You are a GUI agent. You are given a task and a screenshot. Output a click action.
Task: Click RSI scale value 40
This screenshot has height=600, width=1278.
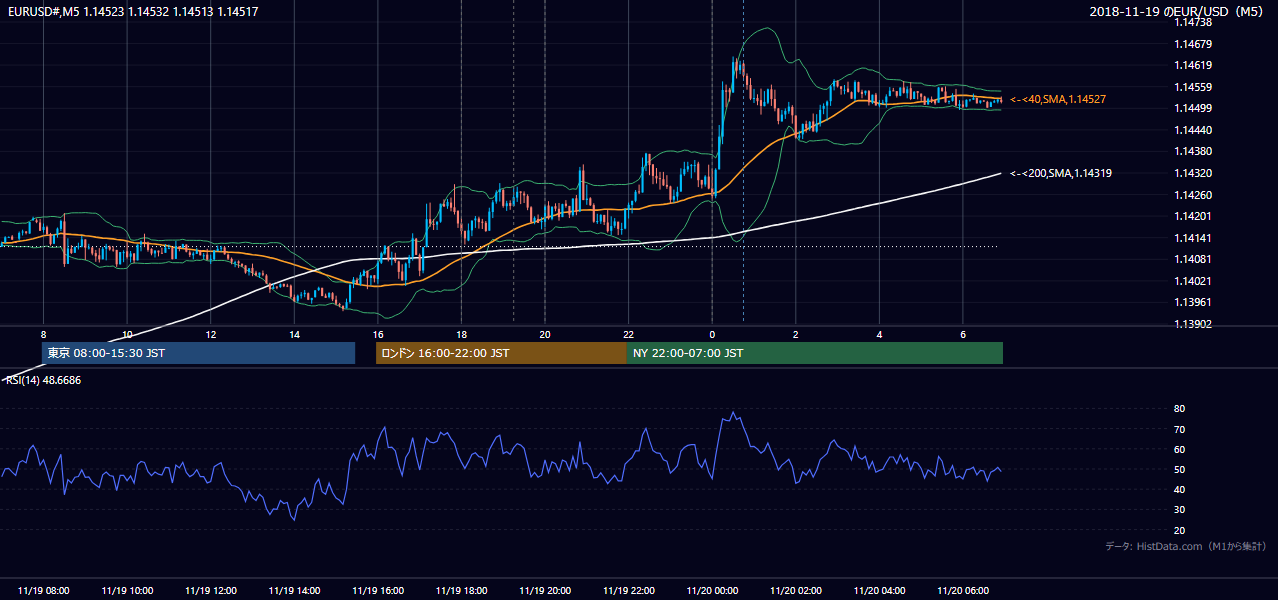click(1179, 489)
